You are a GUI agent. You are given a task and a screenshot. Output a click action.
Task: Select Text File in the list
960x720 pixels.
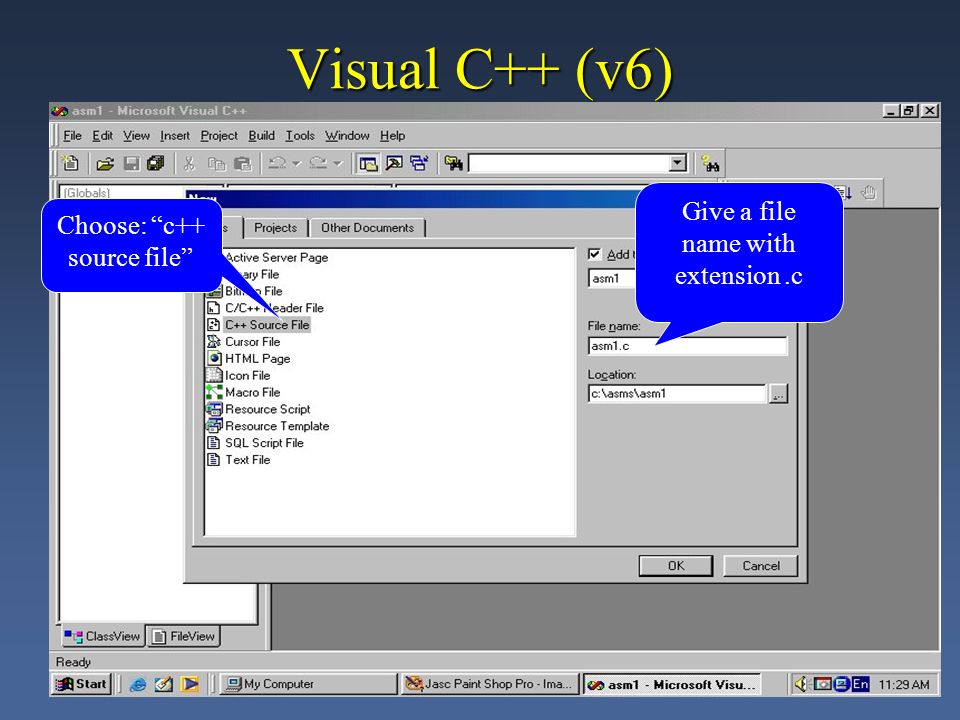point(247,460)
